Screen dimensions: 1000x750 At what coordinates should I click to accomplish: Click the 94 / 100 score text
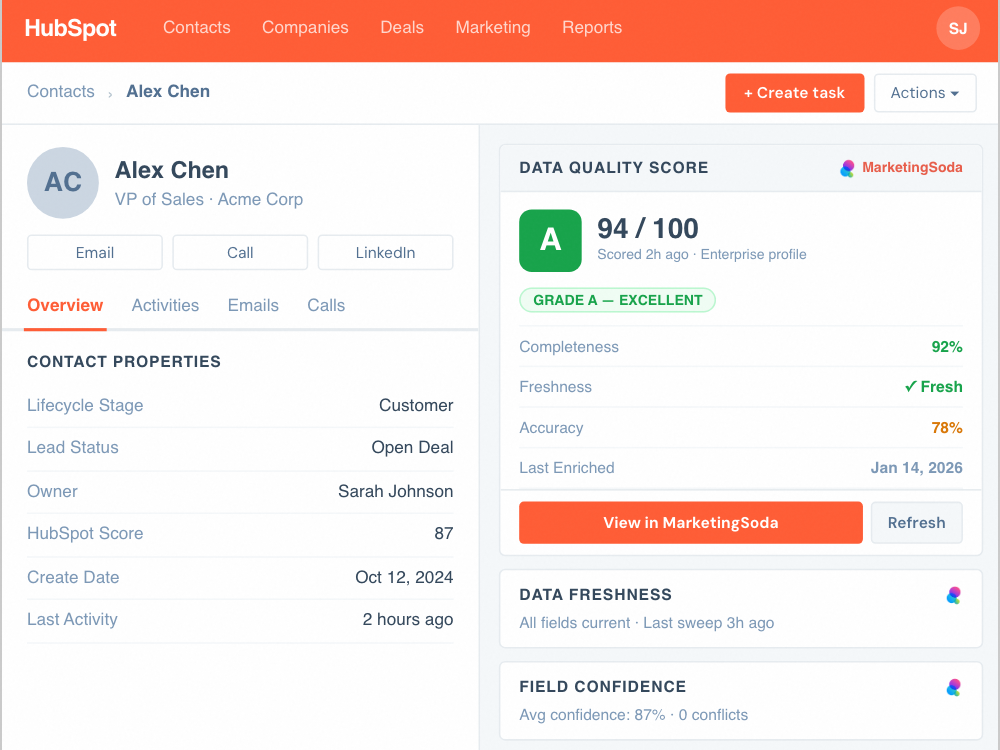point(647,228)
